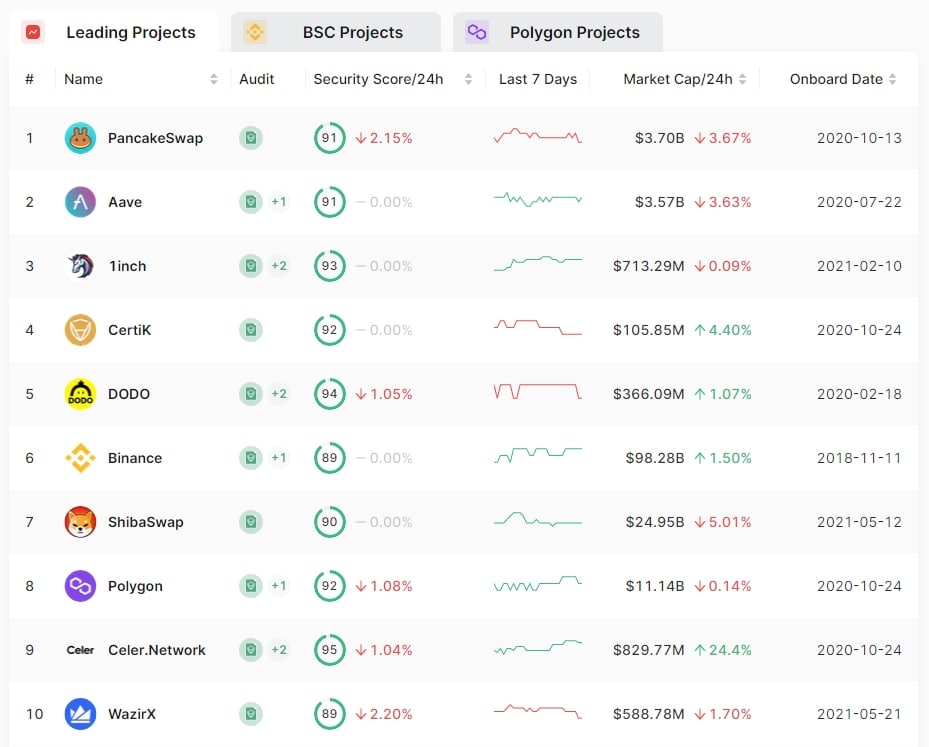Click the PancakeSwap bunny logo icon
This screenshot has height=747, width=929.
80,138
